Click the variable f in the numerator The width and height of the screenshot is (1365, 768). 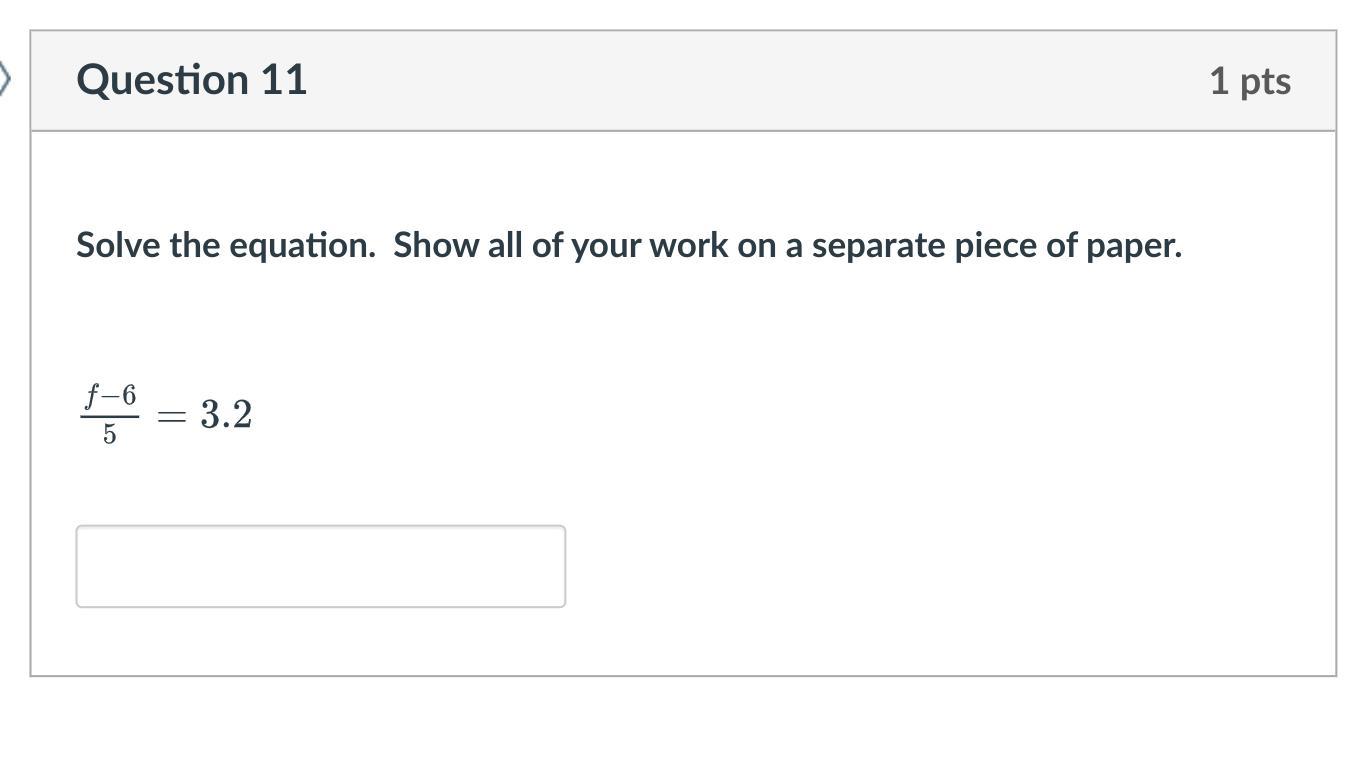92,397
